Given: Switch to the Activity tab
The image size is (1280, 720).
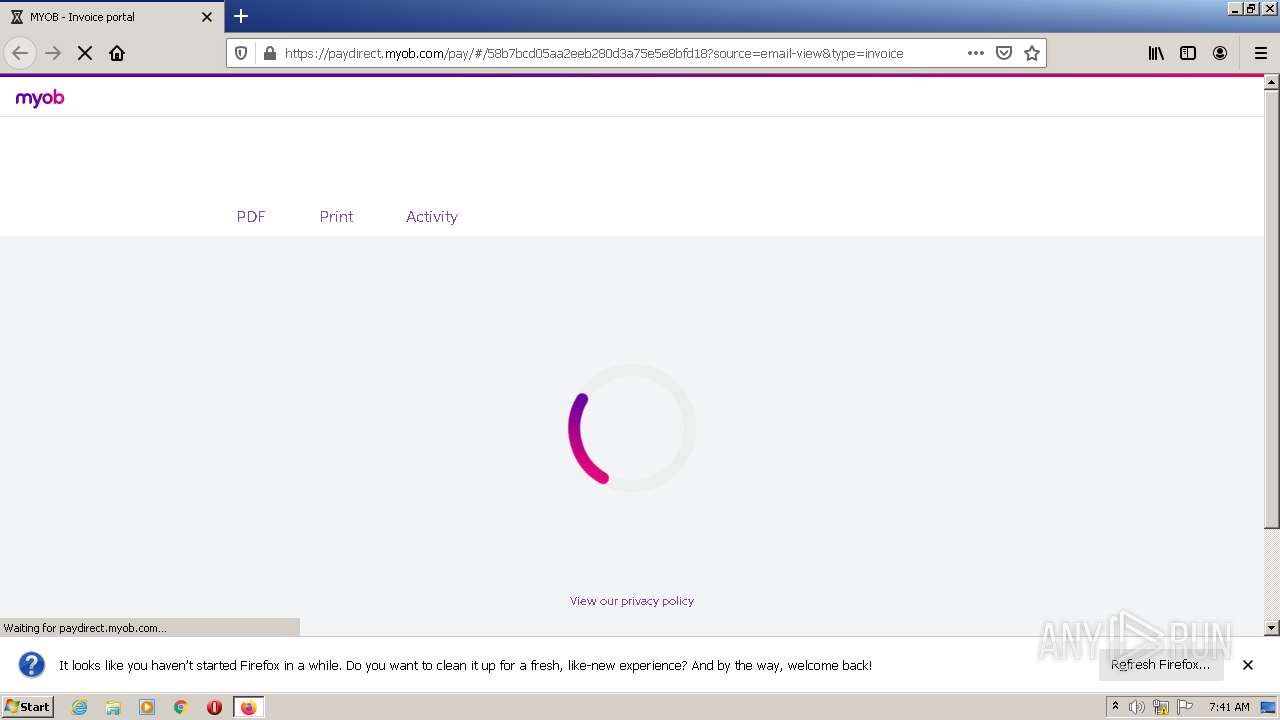Looking at the screenshot, I should click(432, 216).
